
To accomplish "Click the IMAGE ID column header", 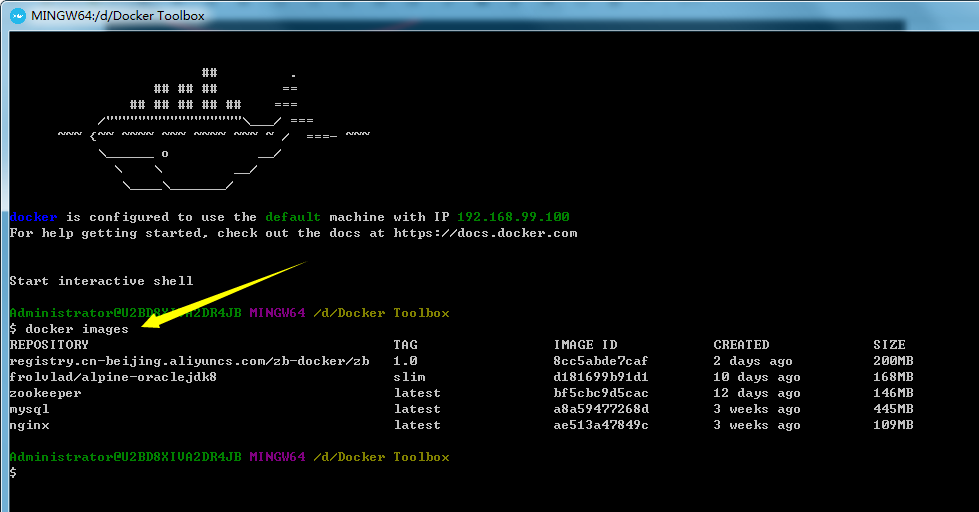I will tap(585, 345).
